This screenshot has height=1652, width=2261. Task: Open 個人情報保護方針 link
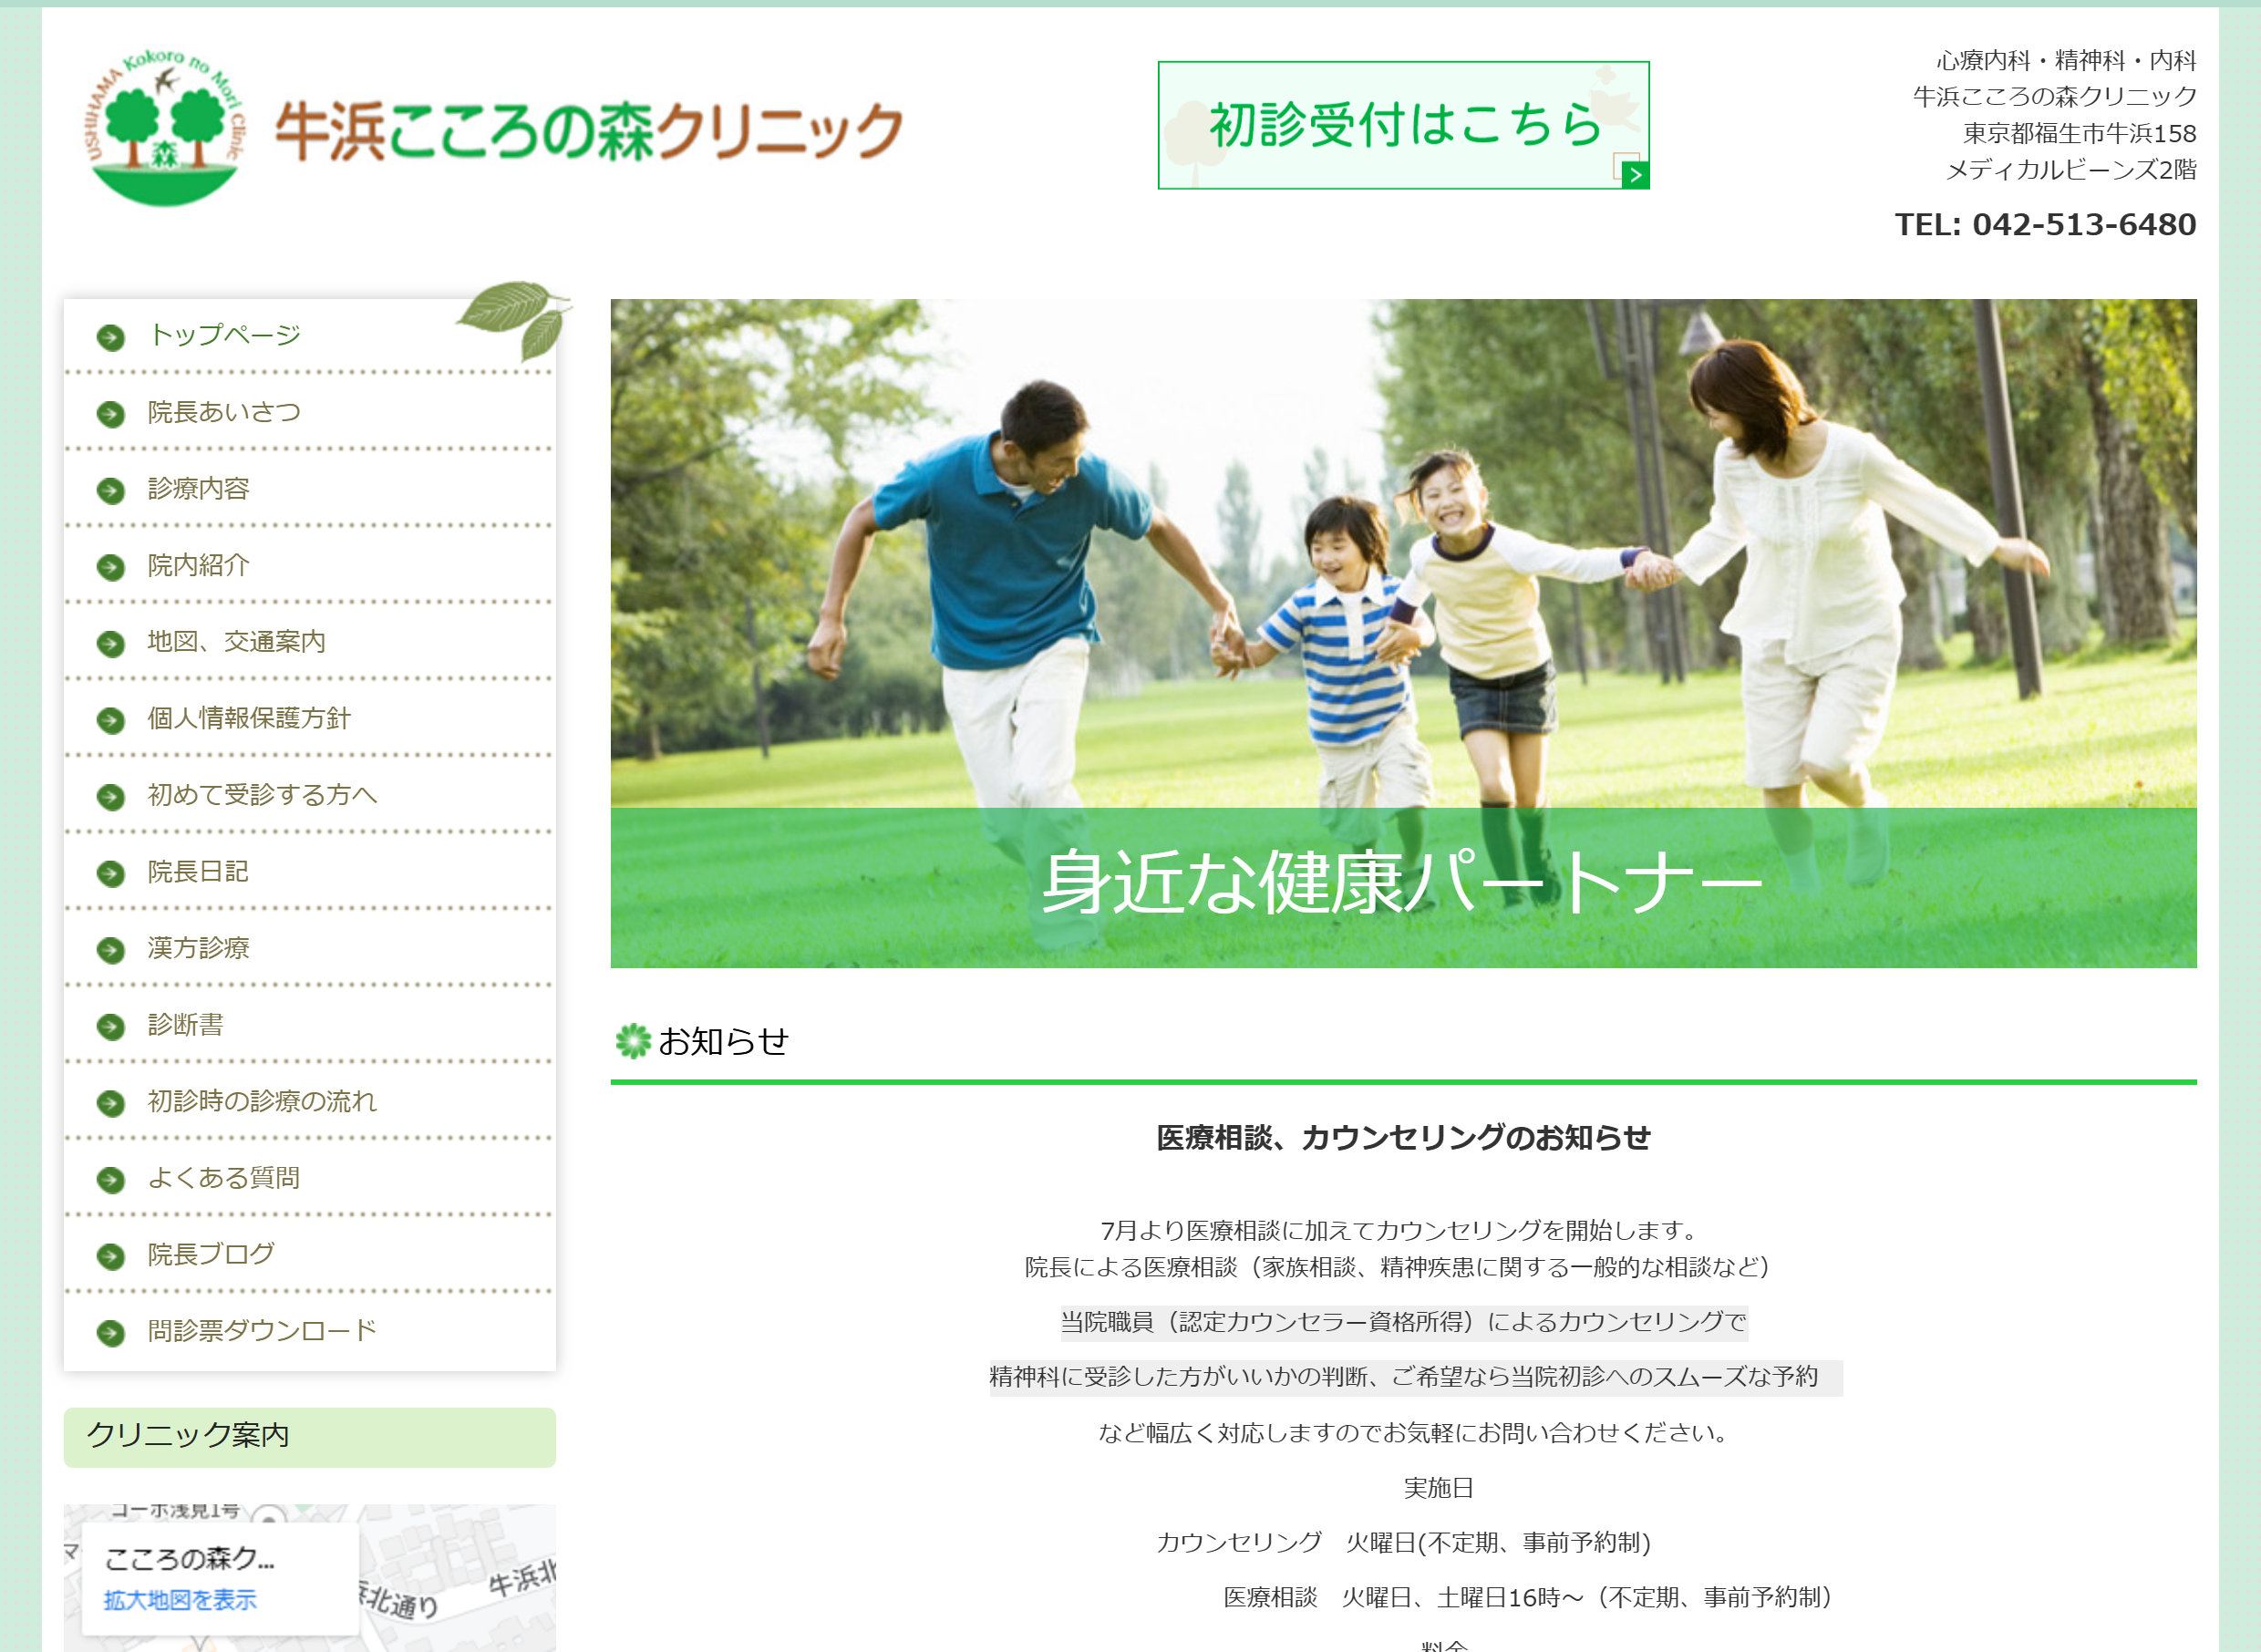pyautogui.click(x=249, y=718)
